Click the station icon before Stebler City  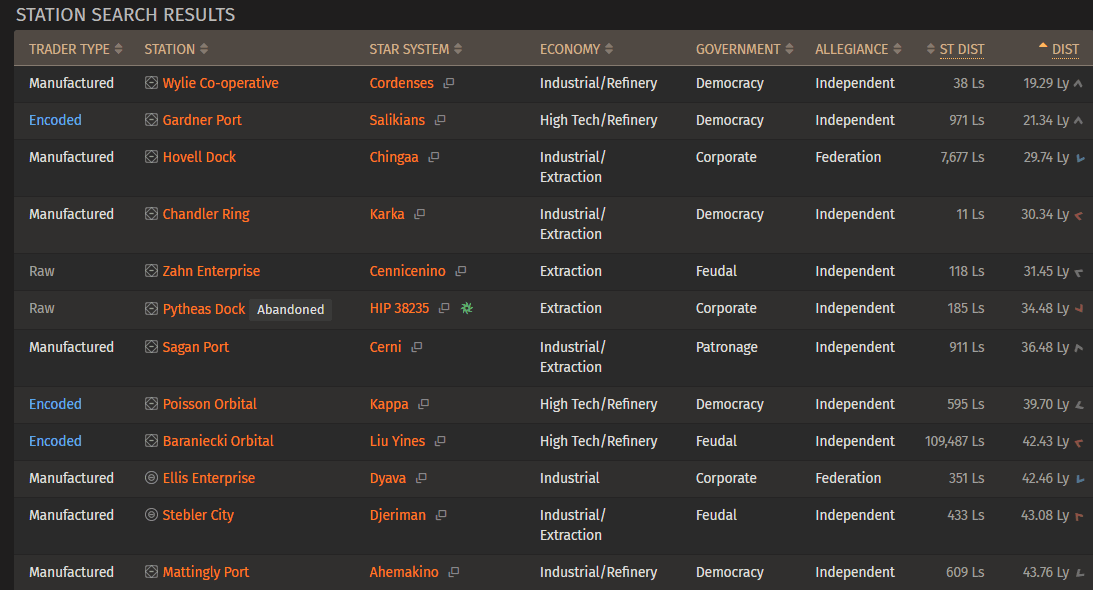tap(152, 516)
